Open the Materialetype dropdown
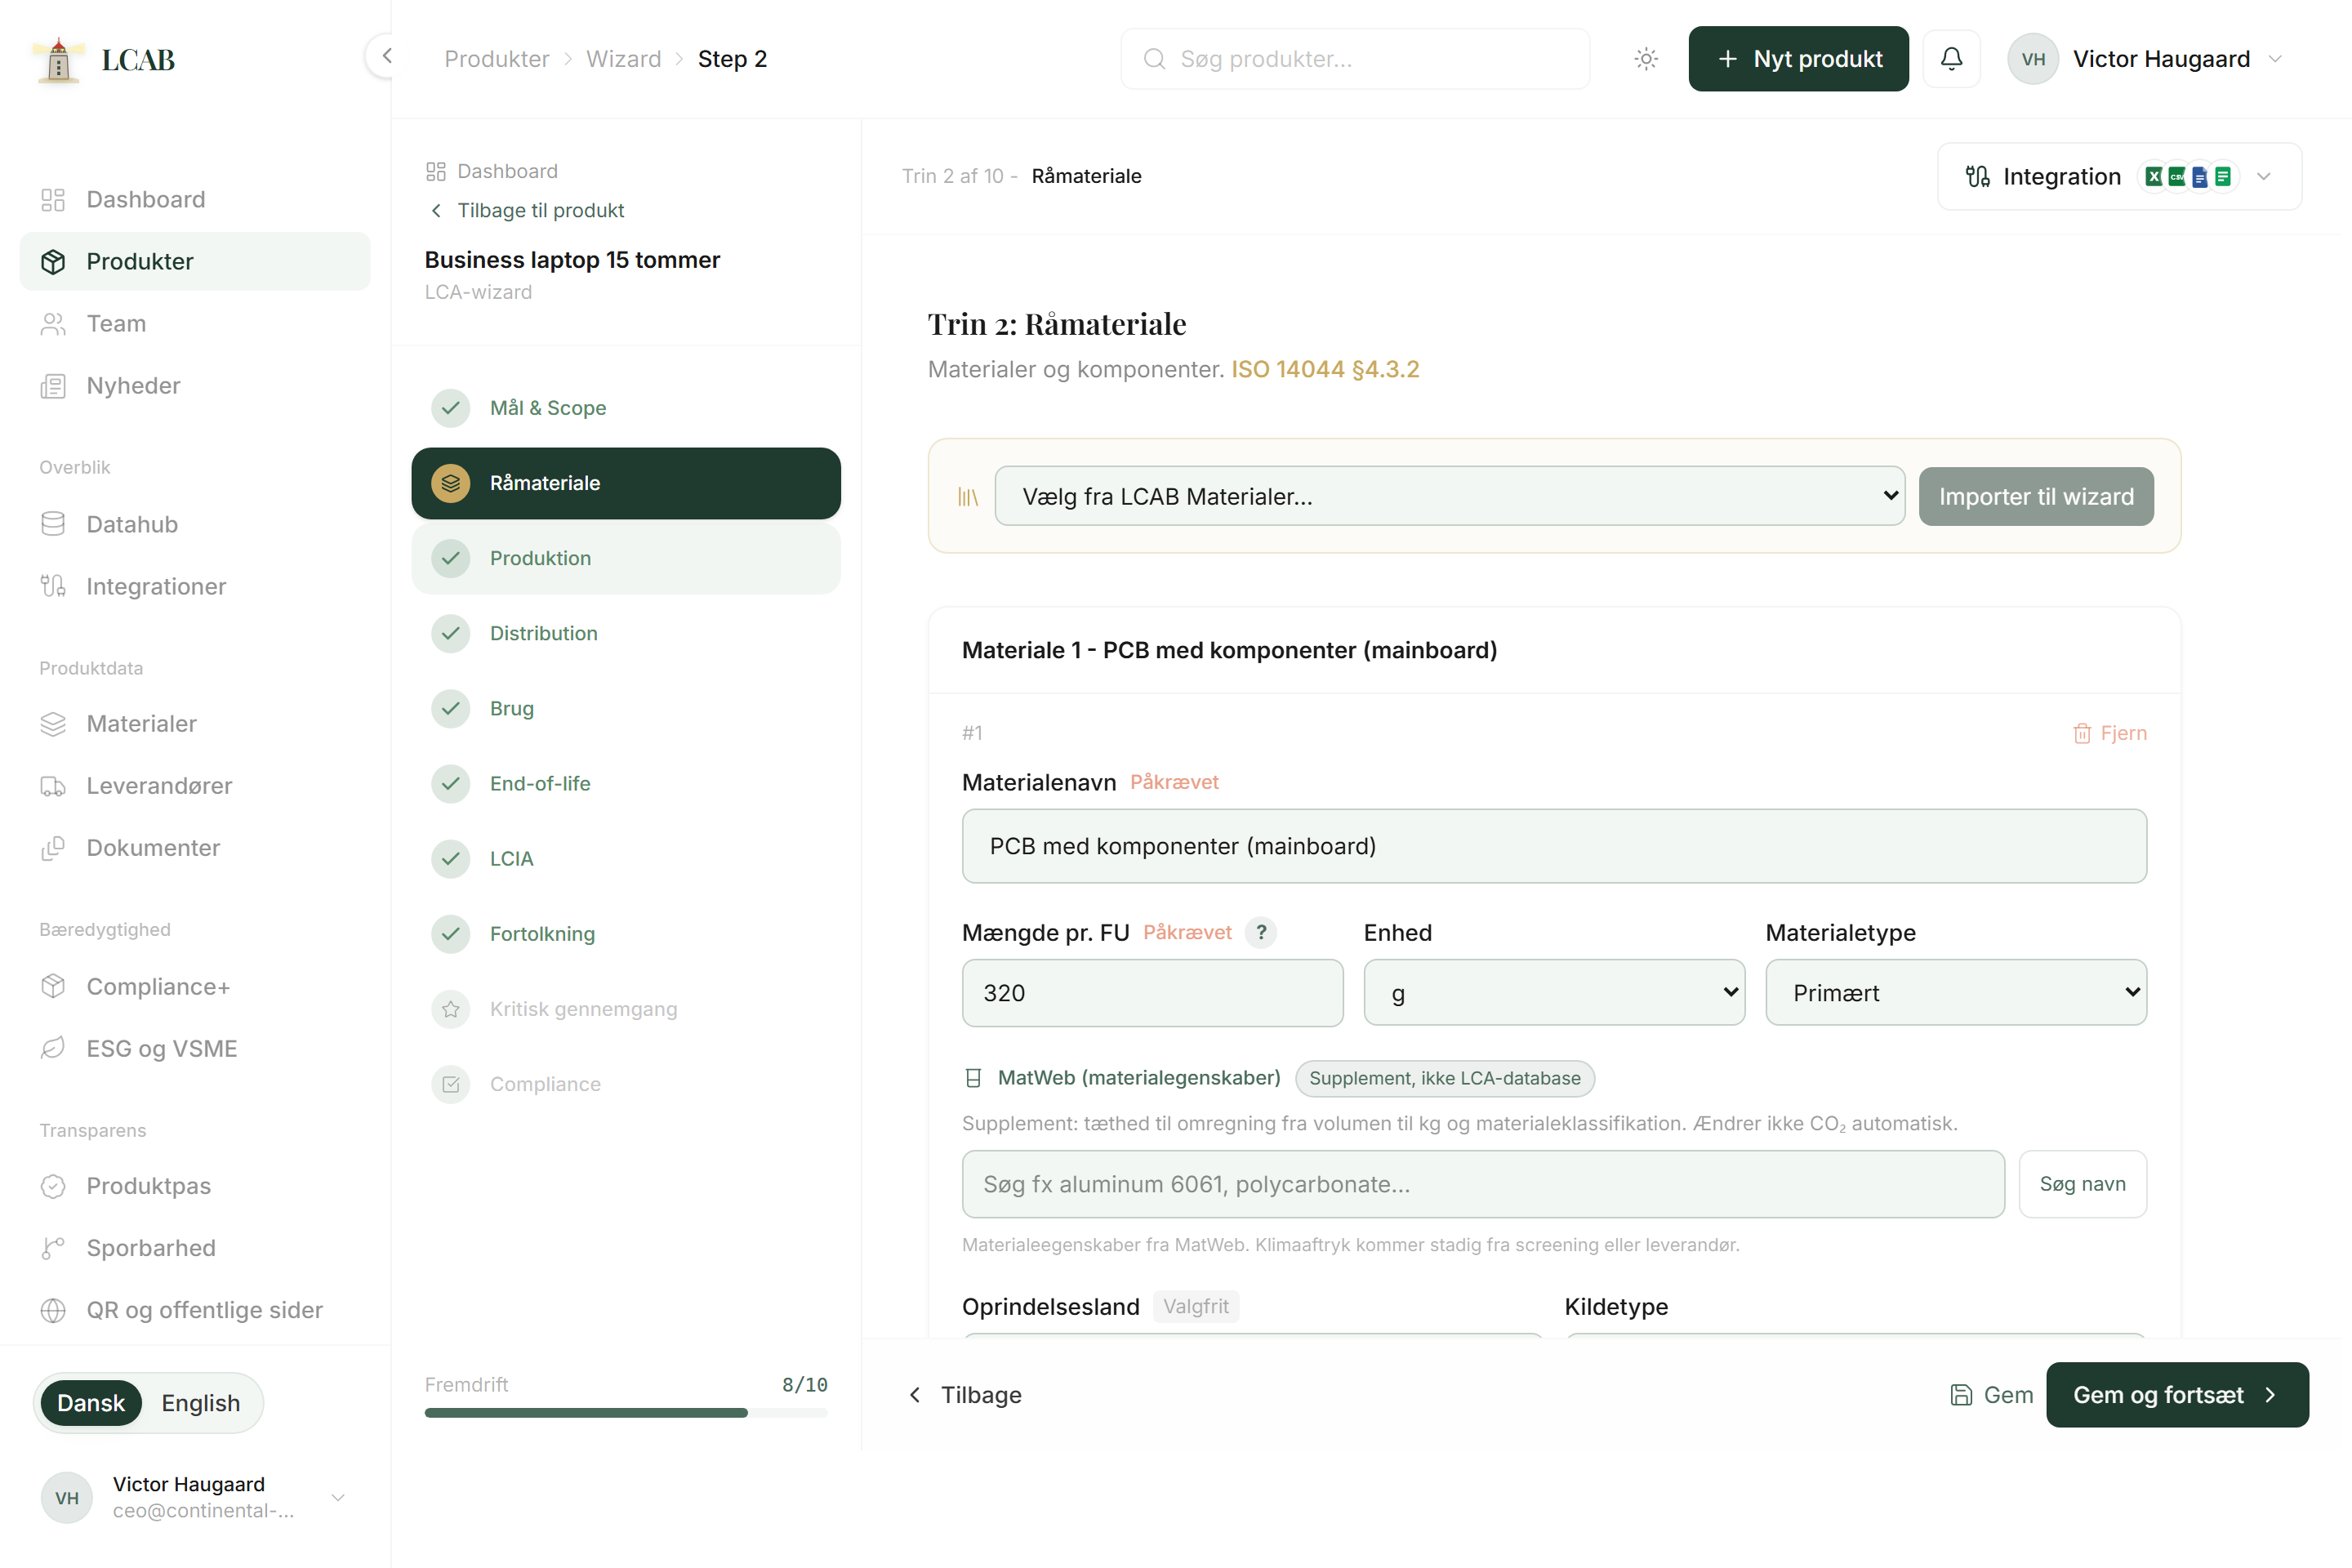The height and width of the screenshot is (1568, 2352). pyautogui.click(x=1956, y=992)
